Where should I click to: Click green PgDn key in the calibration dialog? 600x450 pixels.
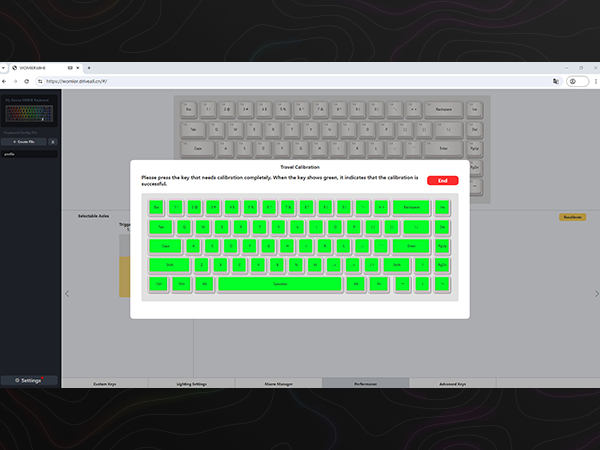click(x=442, y=265)
